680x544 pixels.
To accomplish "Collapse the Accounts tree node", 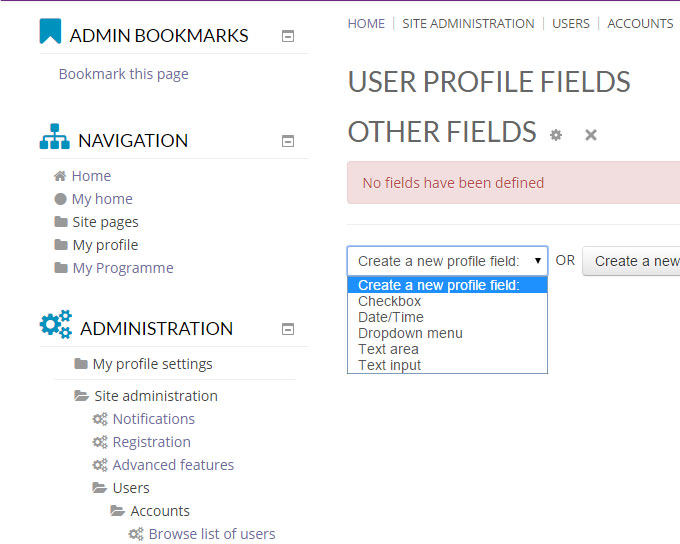I will (x=160, y=511).
